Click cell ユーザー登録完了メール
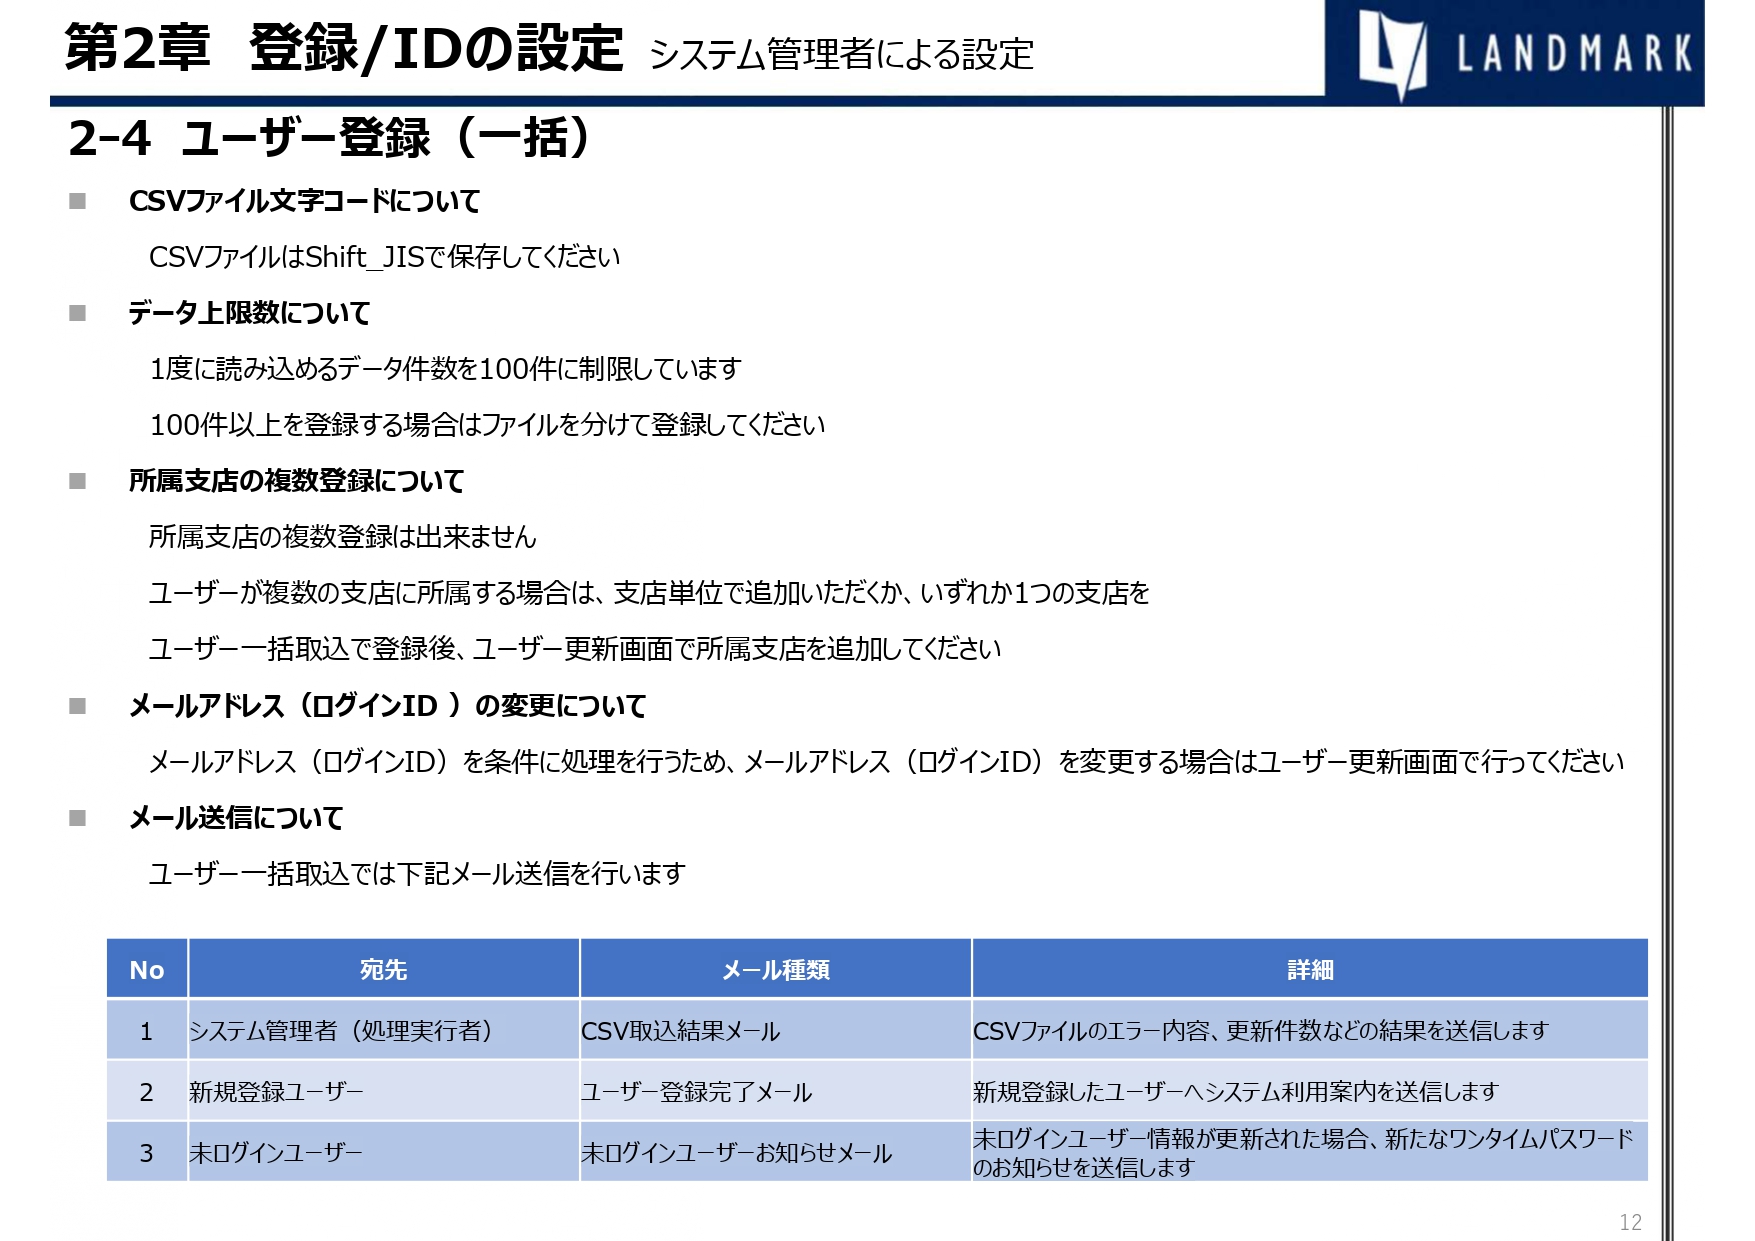This screenshot has width=1755, height=1241. tap(776, 1091)
